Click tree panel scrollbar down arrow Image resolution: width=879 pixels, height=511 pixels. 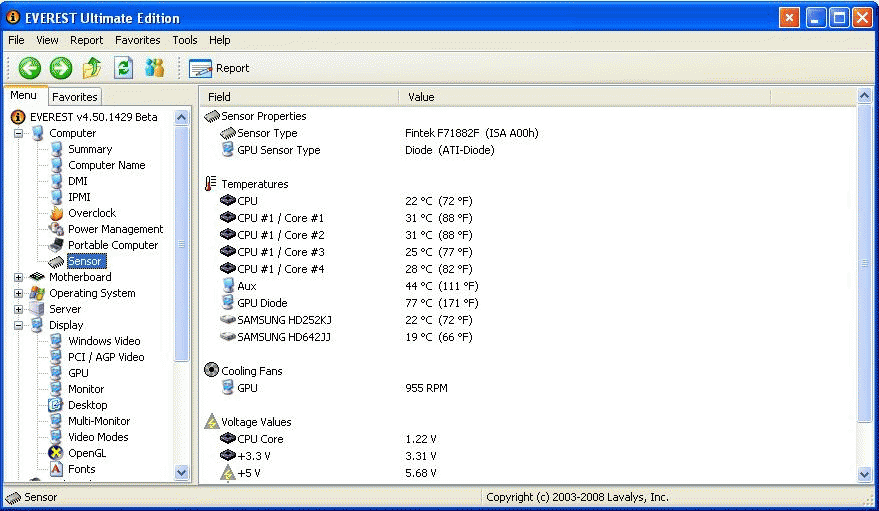point(182,472)
